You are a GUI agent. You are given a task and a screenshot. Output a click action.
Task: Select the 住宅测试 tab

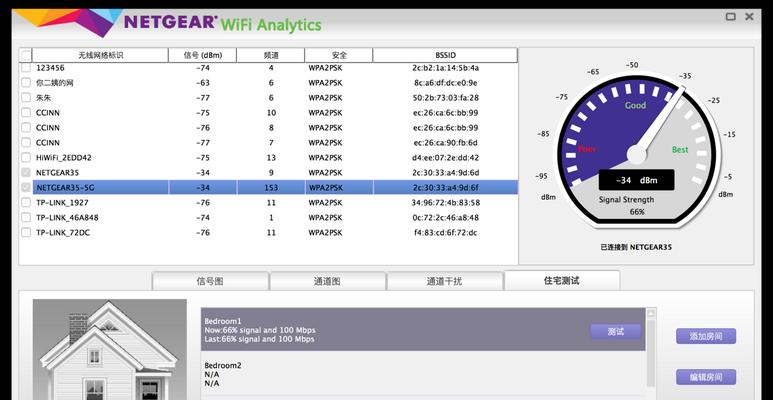(562, 281)
